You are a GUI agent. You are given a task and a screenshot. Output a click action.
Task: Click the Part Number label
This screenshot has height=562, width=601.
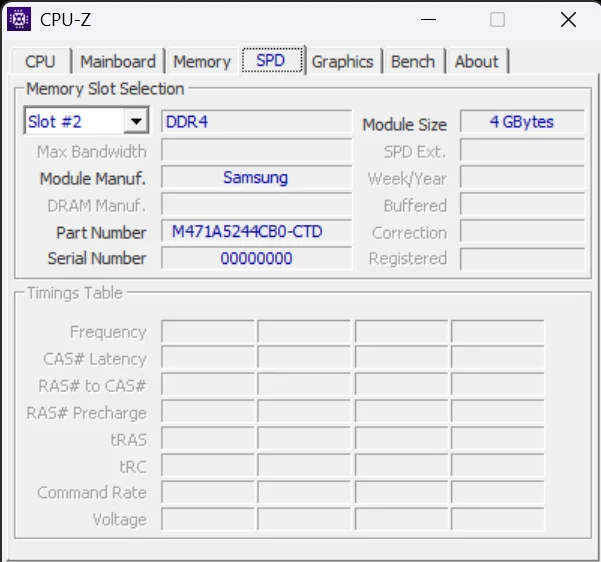click(101, 233)
